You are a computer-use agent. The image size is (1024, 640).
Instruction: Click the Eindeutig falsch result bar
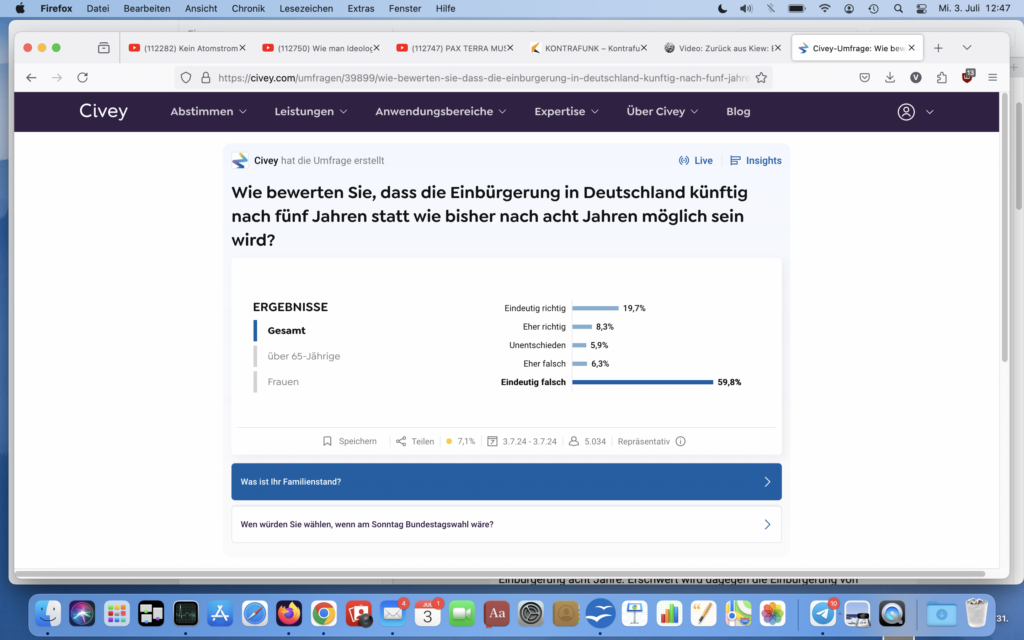(x=642, y=382)
